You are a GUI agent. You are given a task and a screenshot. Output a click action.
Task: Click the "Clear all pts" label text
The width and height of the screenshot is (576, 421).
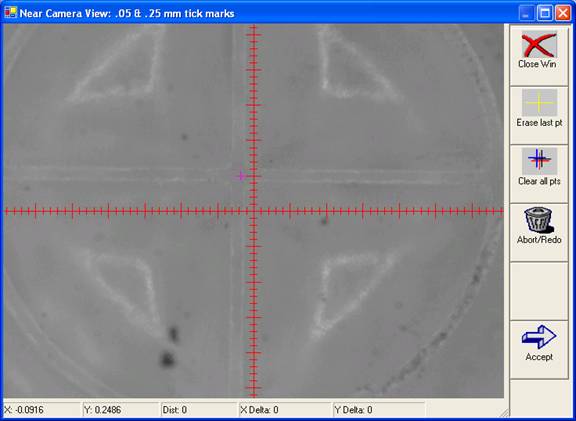(539, 181)
